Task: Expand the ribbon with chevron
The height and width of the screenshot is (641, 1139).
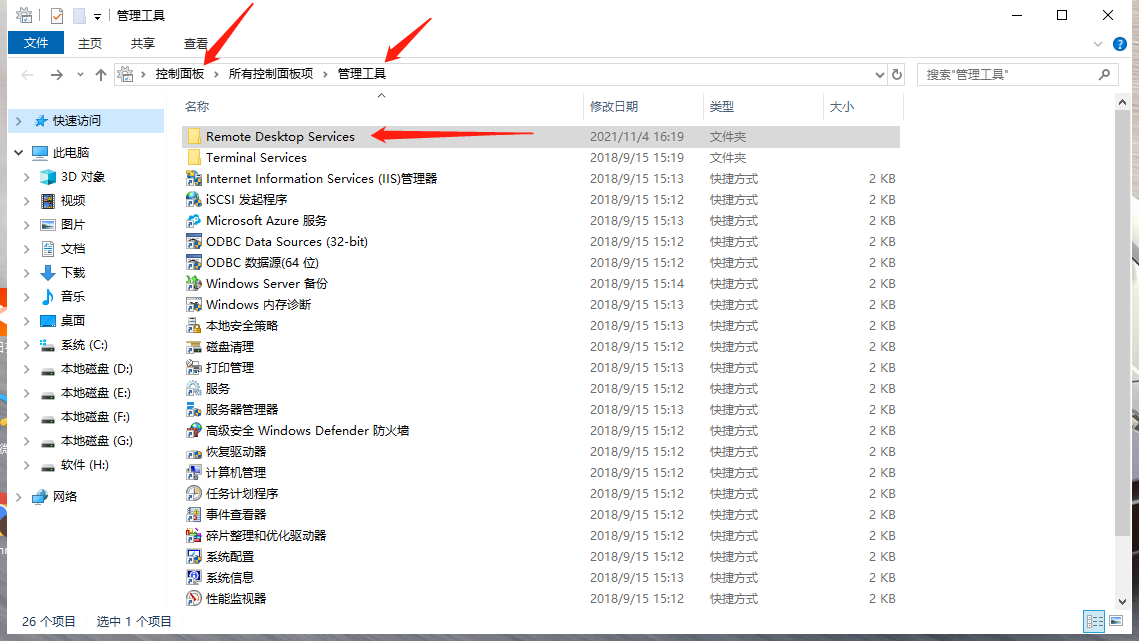Action: point(1098,44)
